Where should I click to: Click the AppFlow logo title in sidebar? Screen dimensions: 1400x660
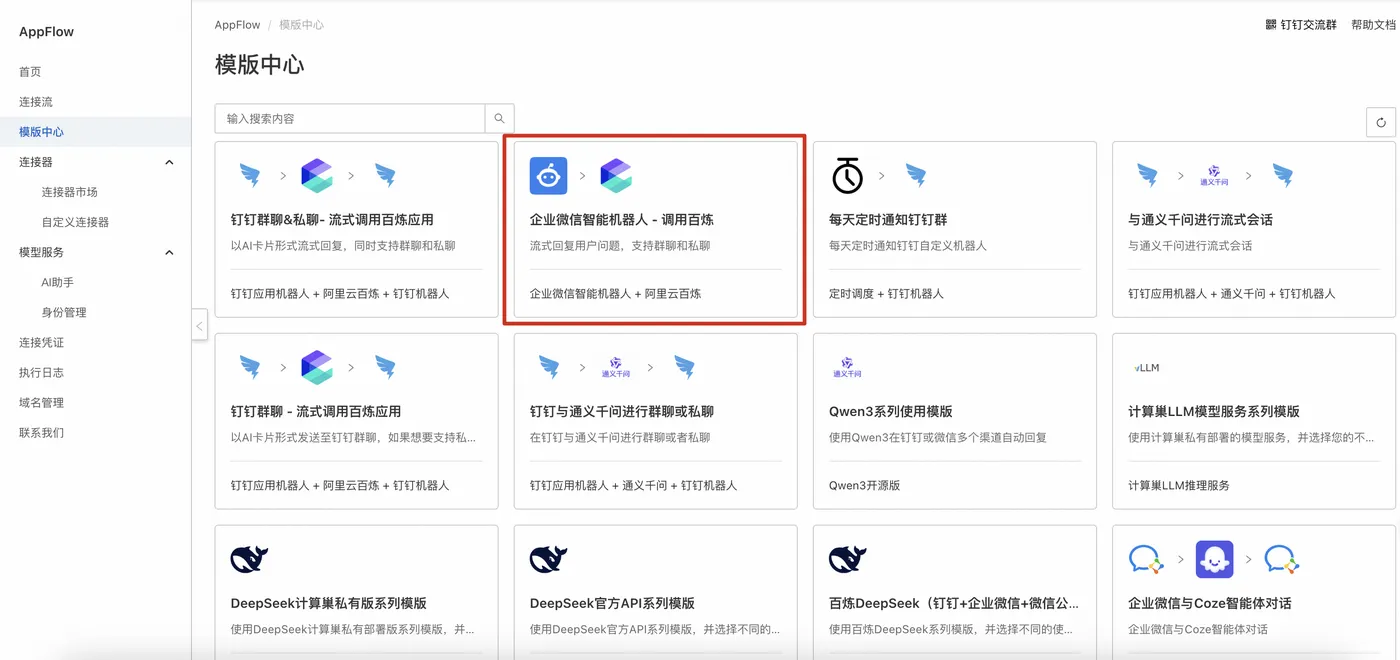click(47, 32)
